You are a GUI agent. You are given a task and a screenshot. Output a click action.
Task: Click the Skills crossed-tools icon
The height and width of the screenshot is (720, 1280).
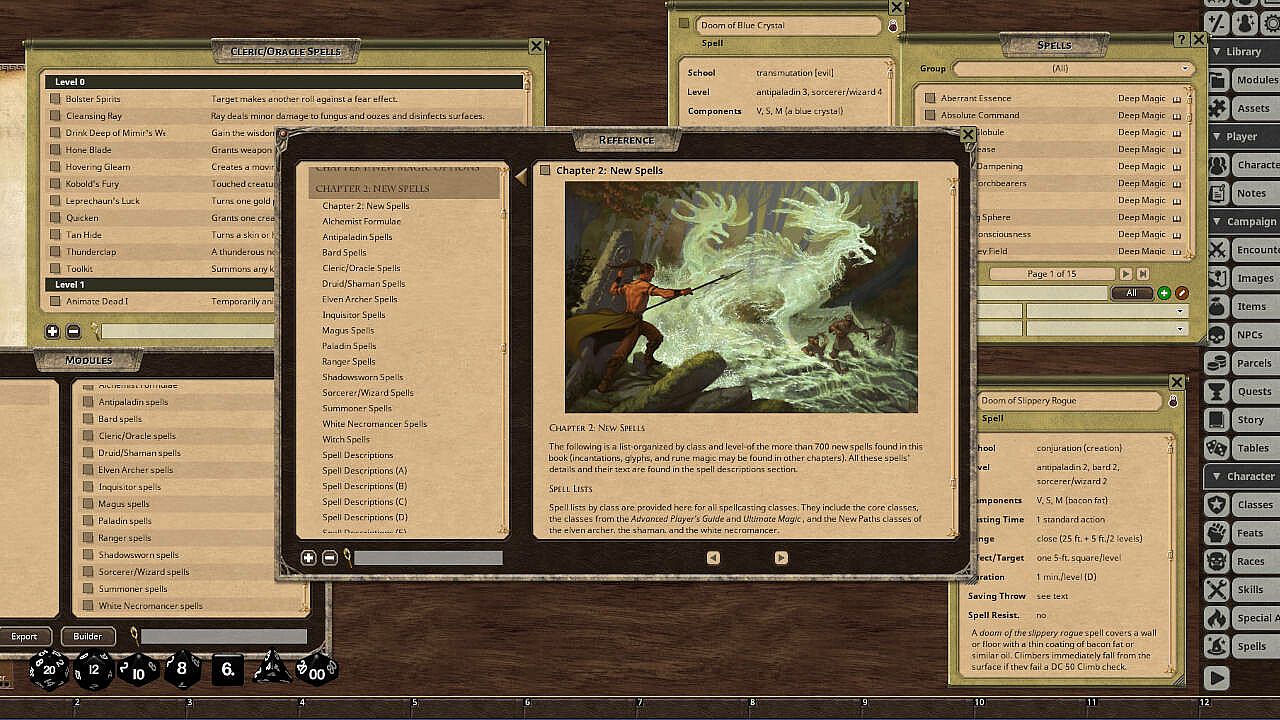click(x=1217, y=590)
